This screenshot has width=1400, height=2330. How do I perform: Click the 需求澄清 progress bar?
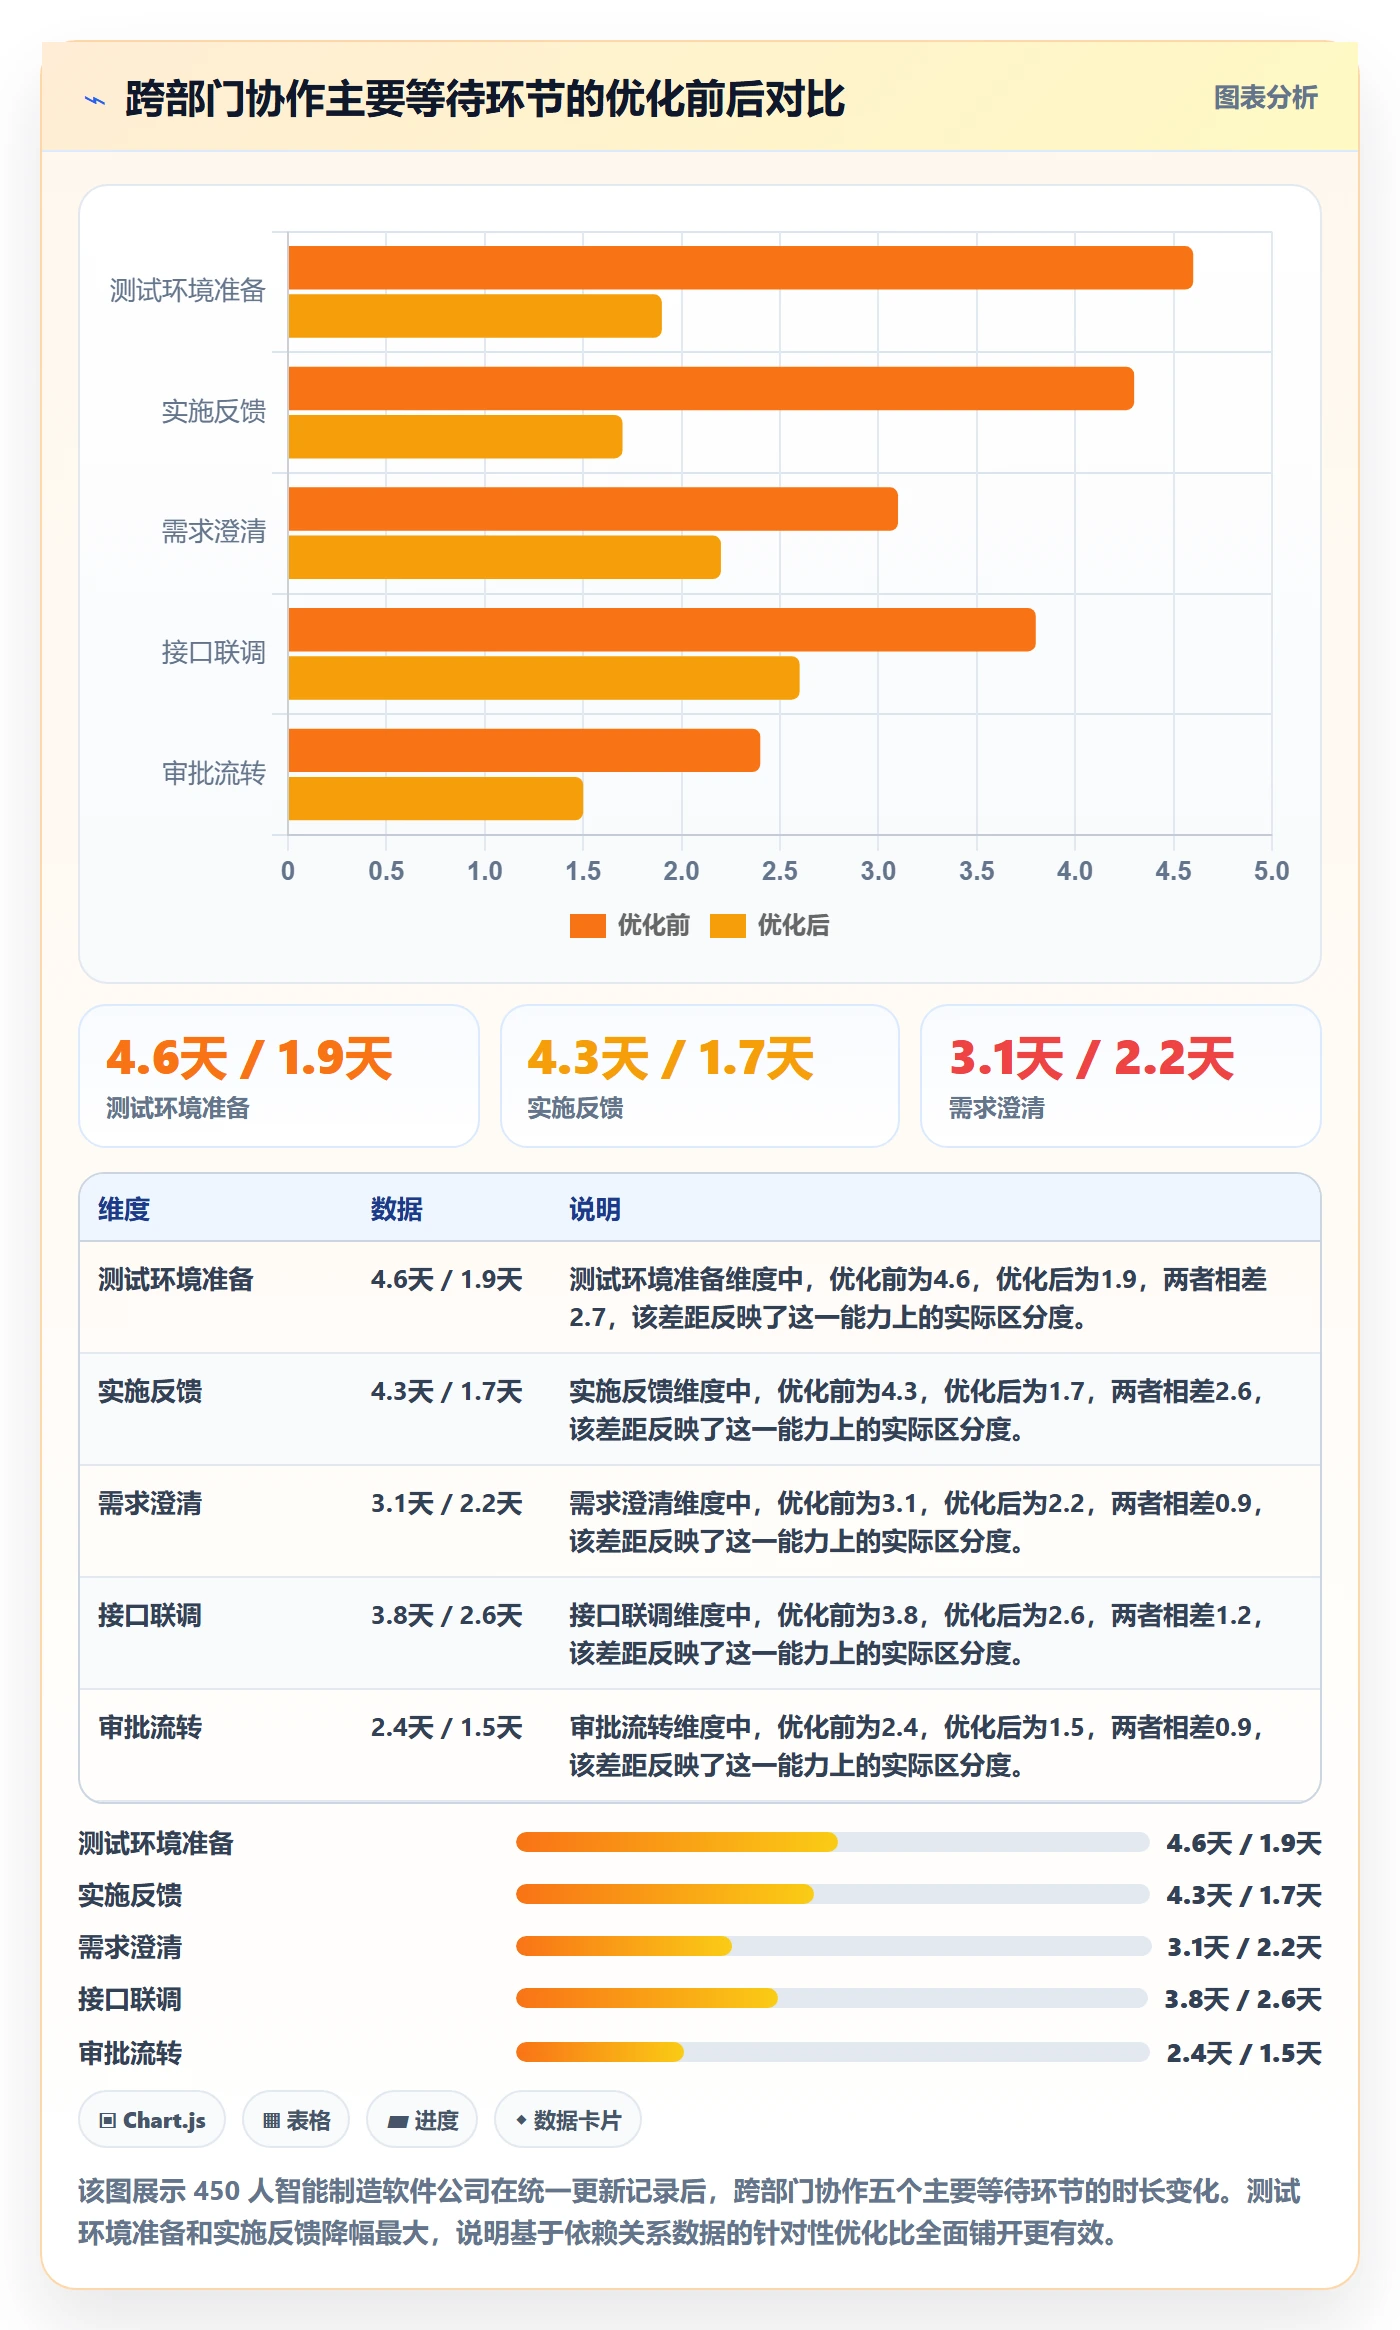[832, 1946]
